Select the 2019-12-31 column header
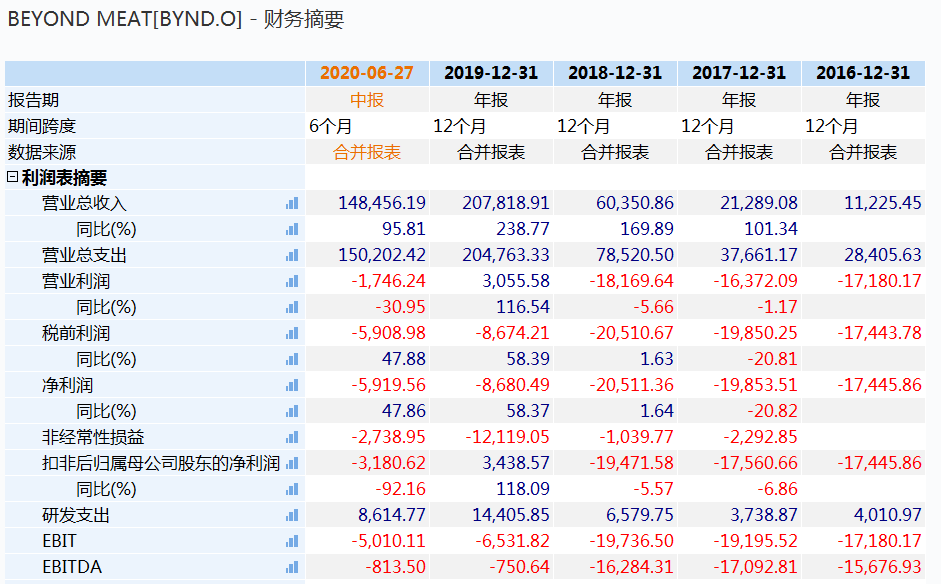Screen dimensions: 941x584 point(491,73)
